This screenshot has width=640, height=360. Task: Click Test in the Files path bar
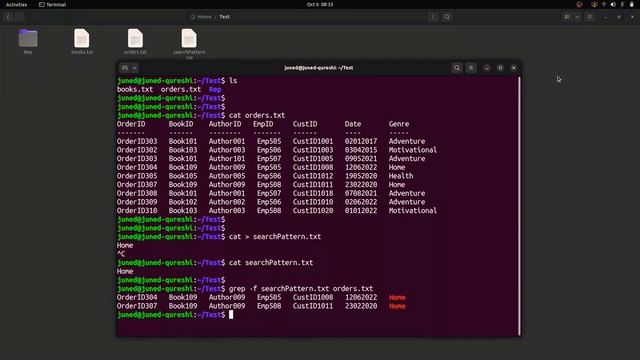tap(224, 17)
